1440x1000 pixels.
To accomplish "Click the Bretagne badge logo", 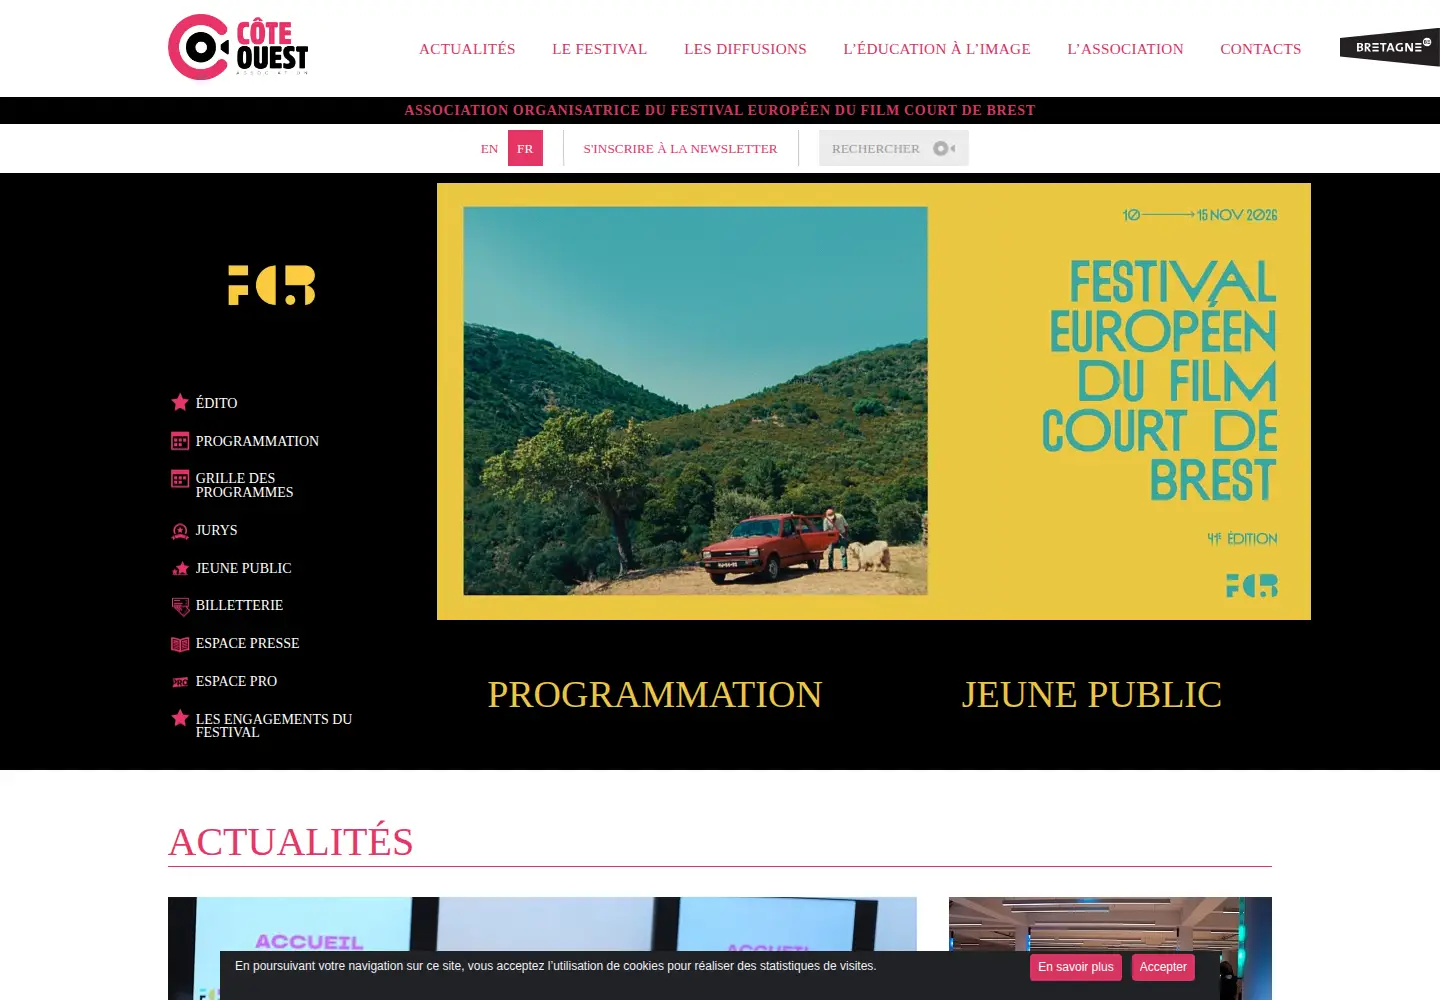I will pos(1390,47).
